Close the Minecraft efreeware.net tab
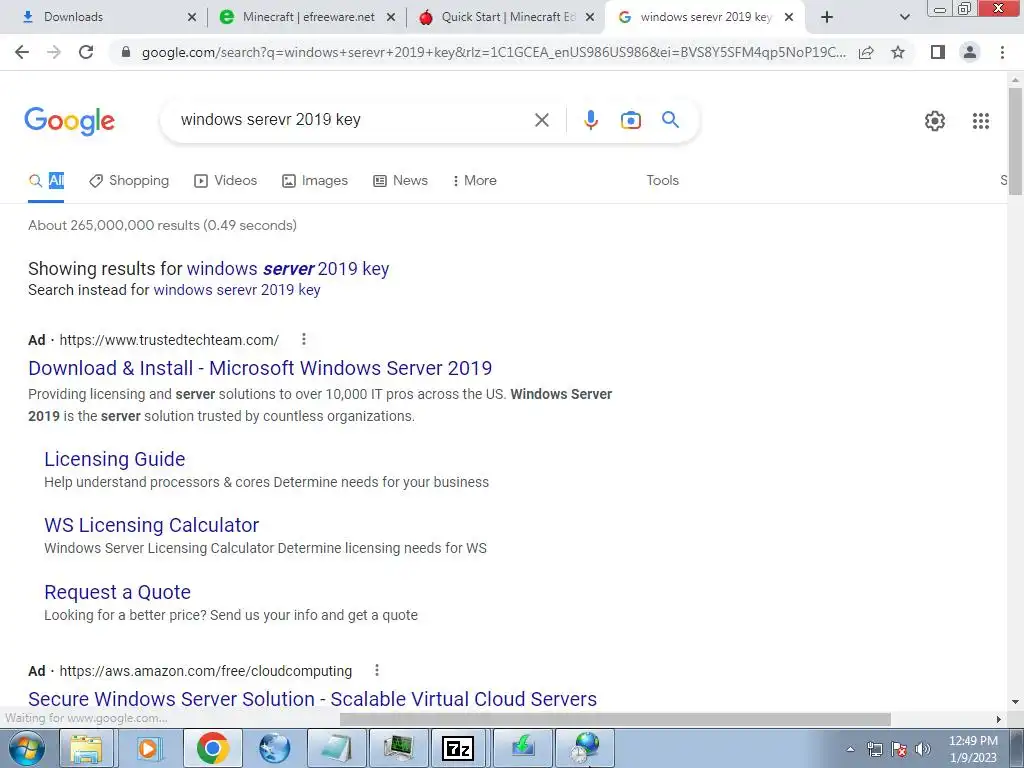The image size is (1024, 768). (391, 18)
